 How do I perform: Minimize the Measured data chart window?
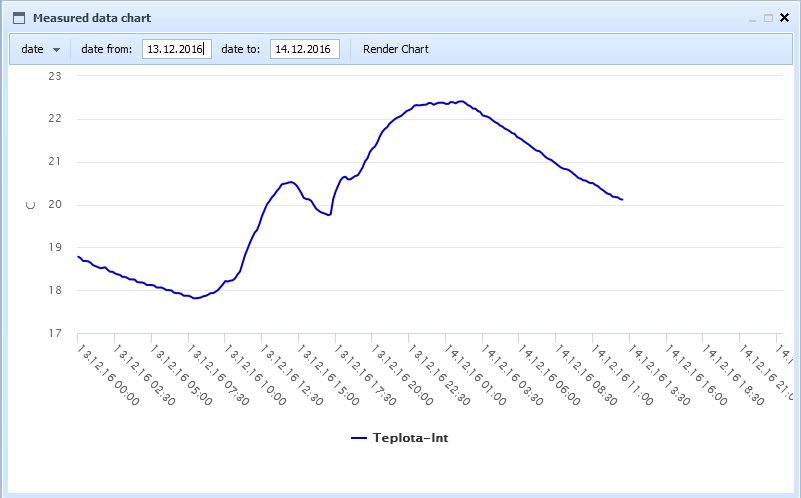coord(753,18)
